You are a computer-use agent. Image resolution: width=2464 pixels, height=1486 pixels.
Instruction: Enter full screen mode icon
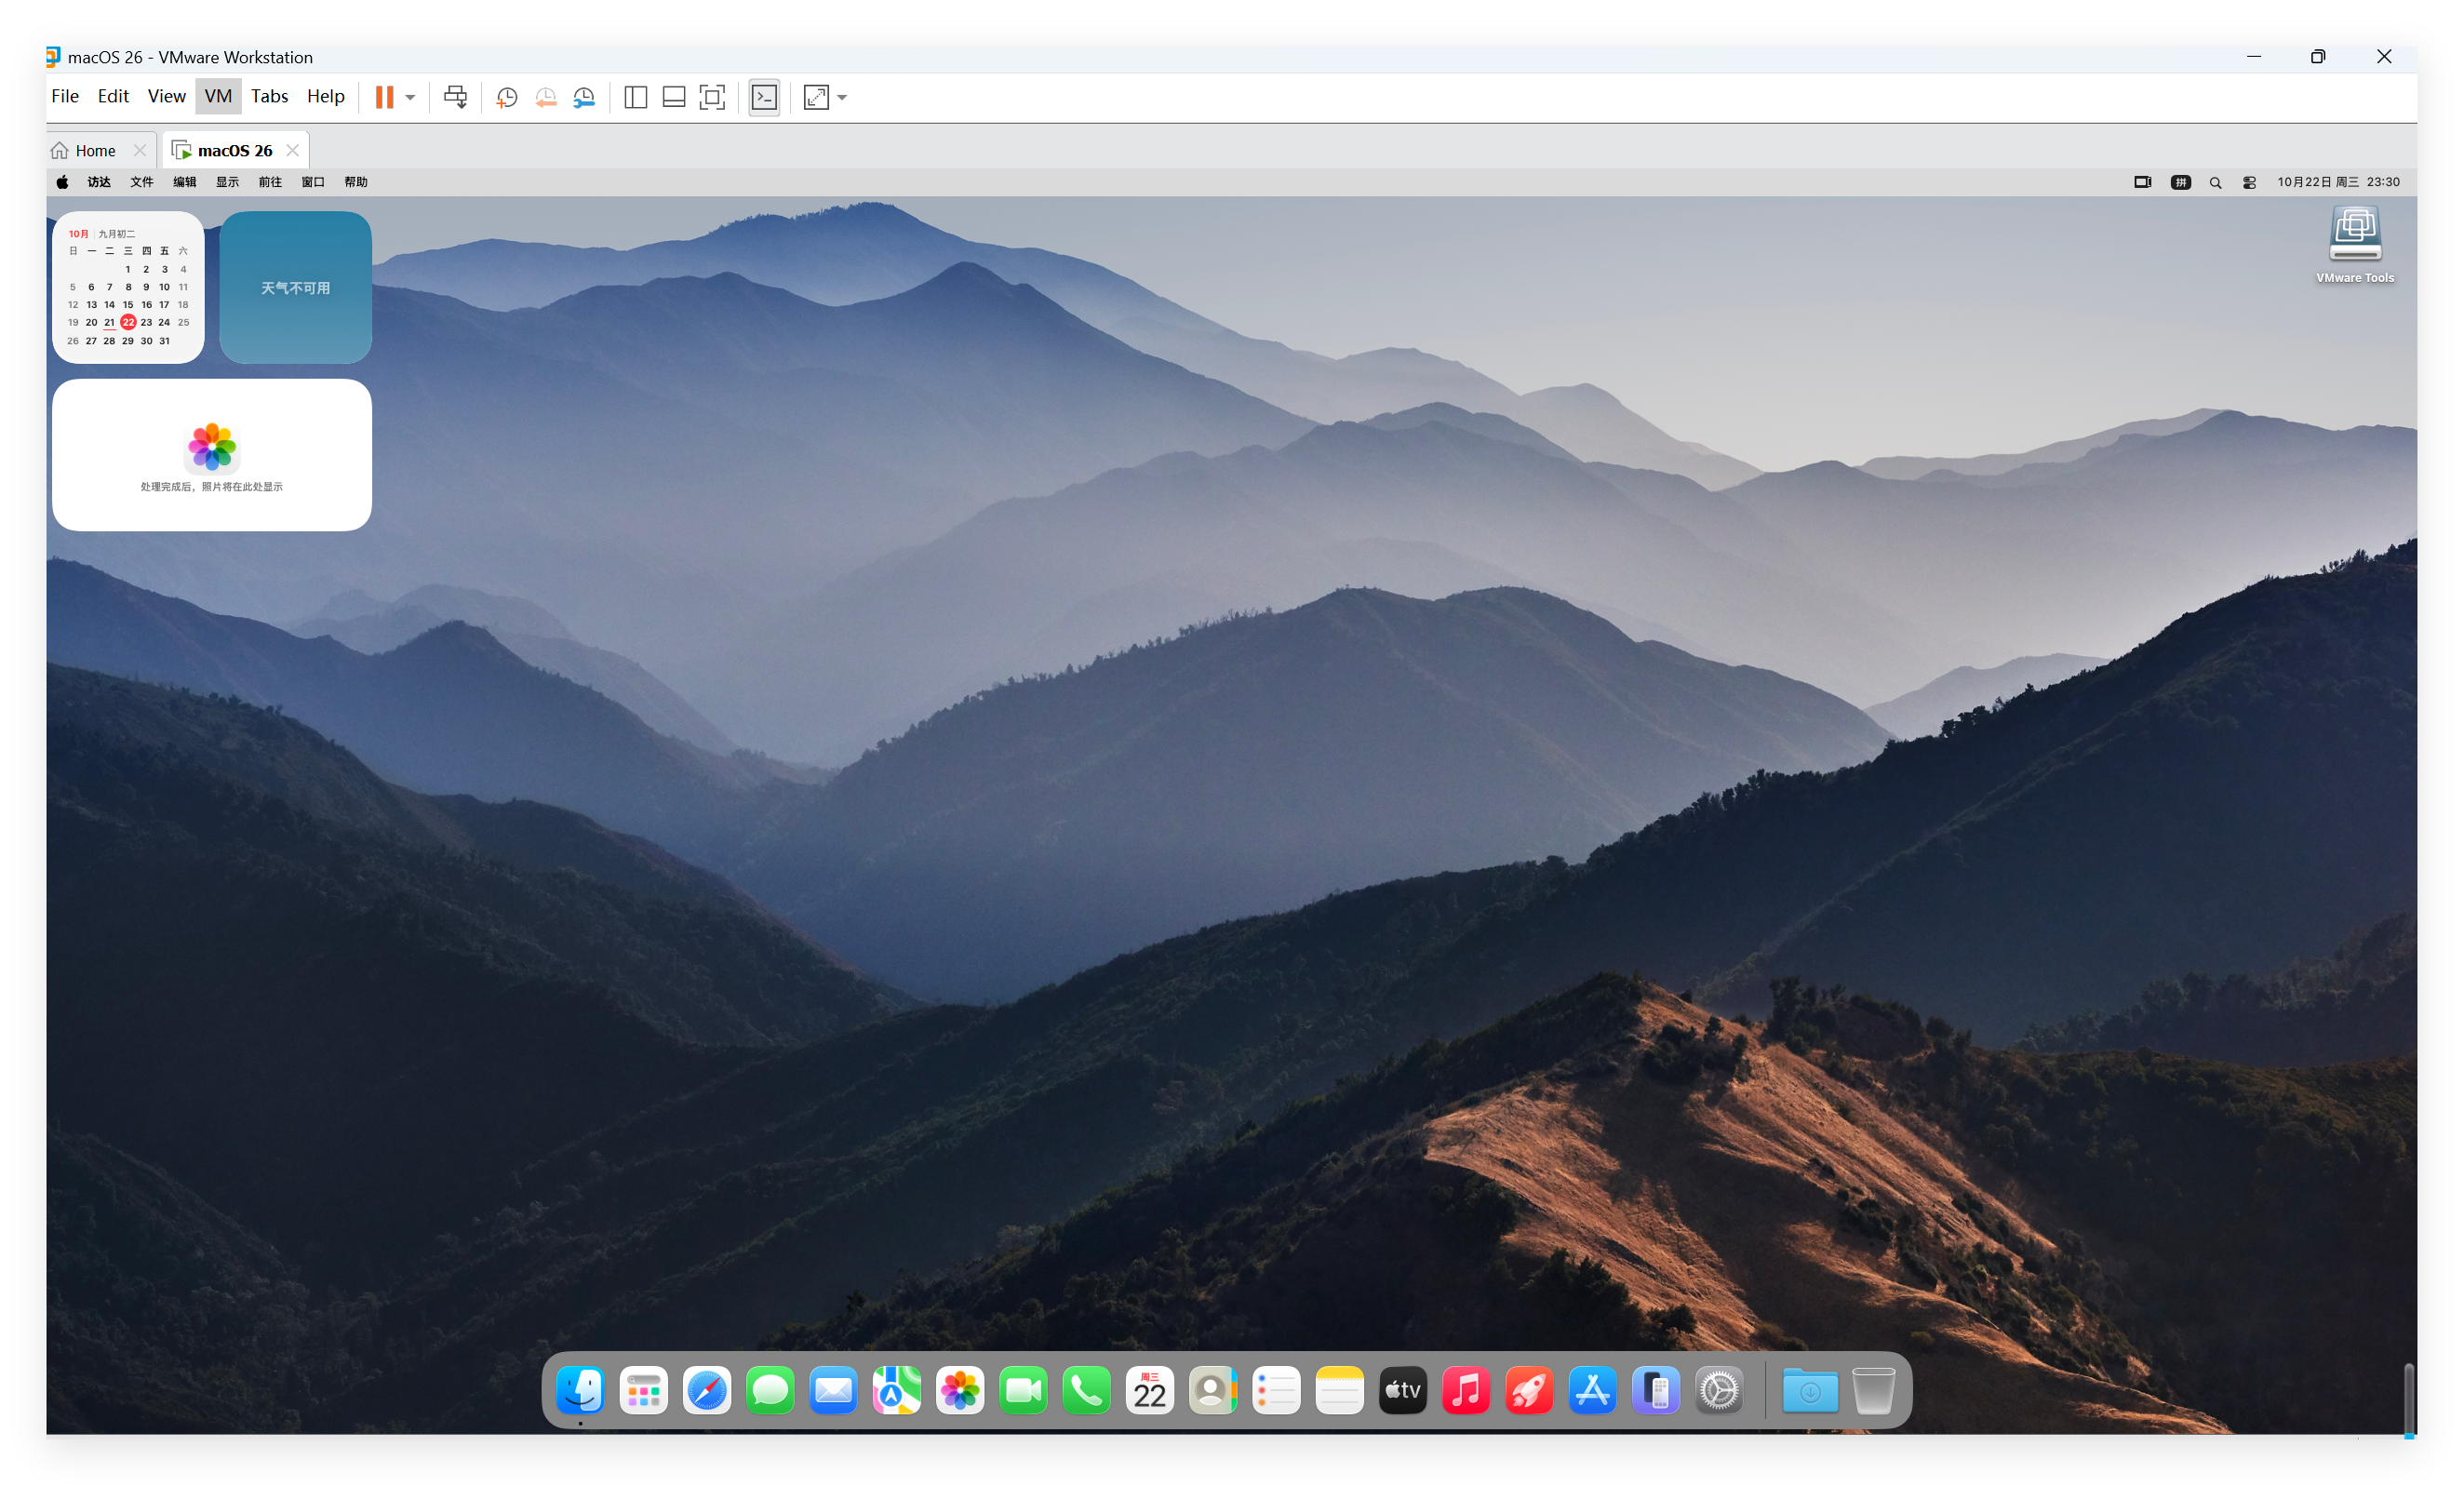[712, 97]
